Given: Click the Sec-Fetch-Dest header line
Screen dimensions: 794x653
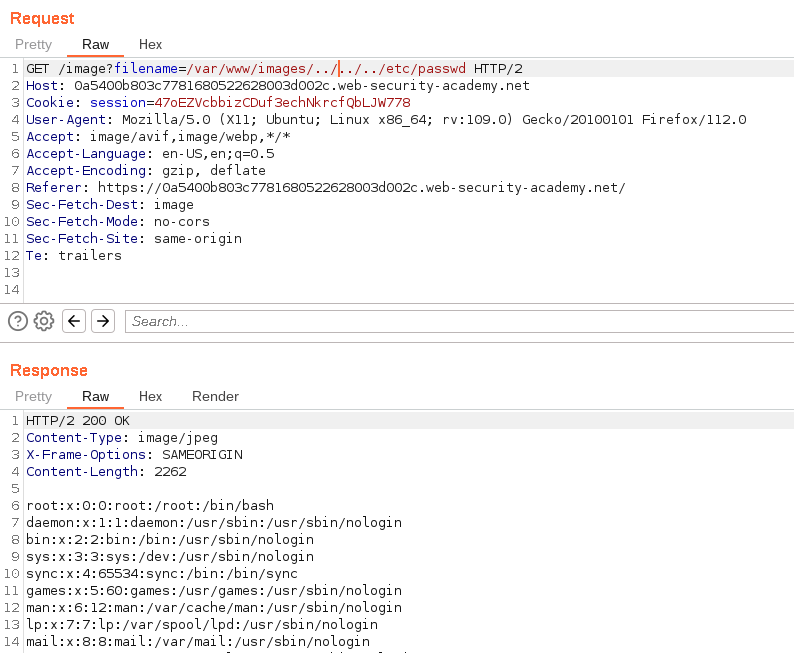Looking at the screenshot, I should tap(110, 205).
